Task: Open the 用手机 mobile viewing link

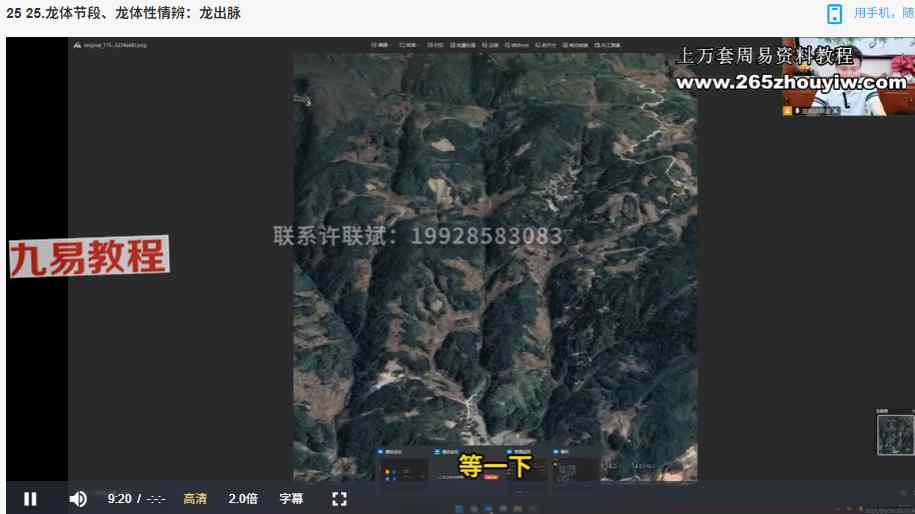Action: [x=883, y=14]
